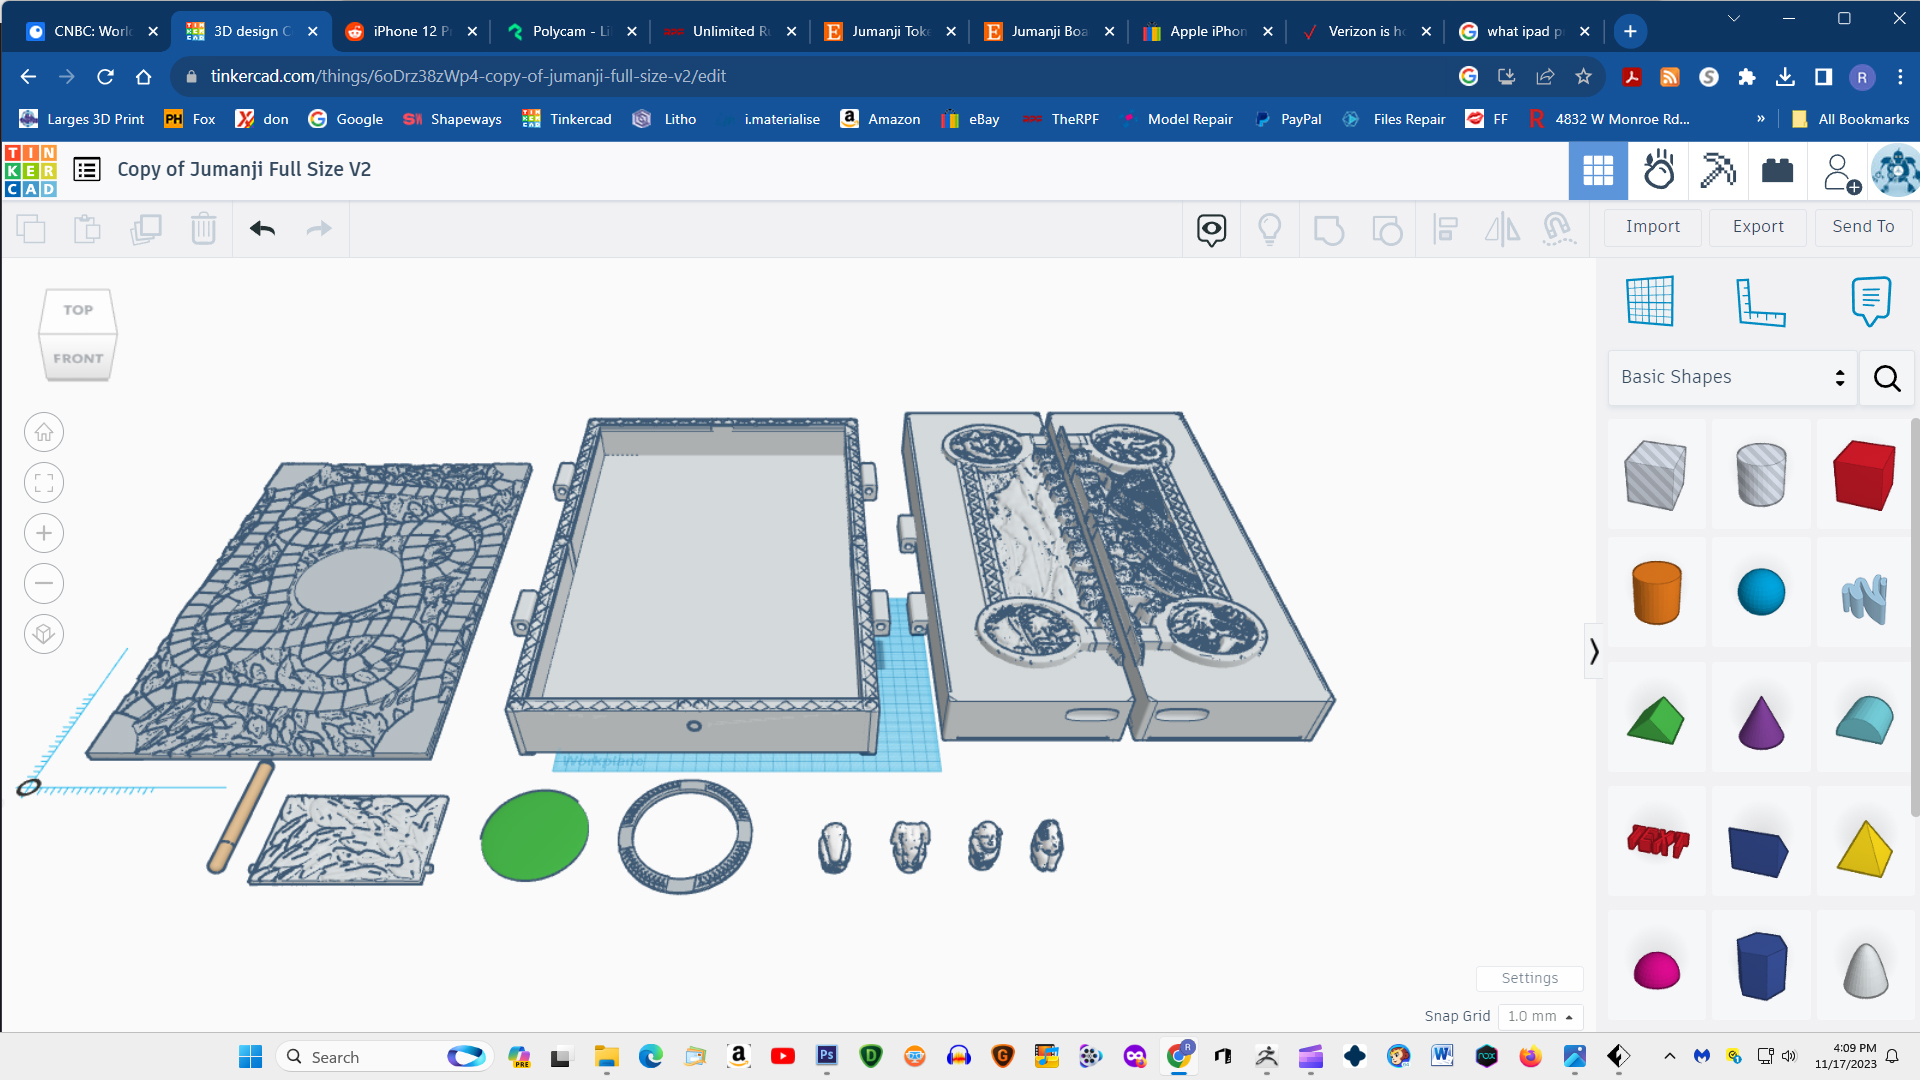Screen dimensions: 1920x1080
Task: Click the Mirror tool icon
Action: pos(1502,230)
